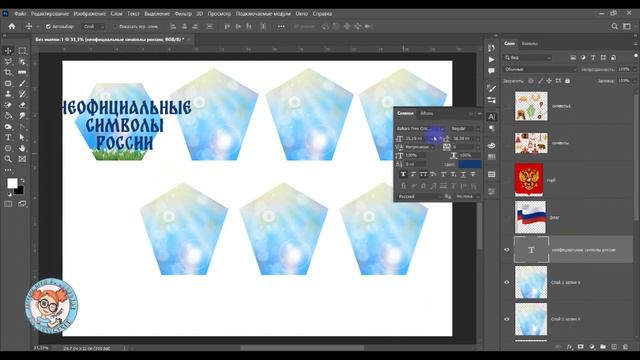Open the Русский language dropdown
The image size is (640, 360).
click(x=420, y=197)
